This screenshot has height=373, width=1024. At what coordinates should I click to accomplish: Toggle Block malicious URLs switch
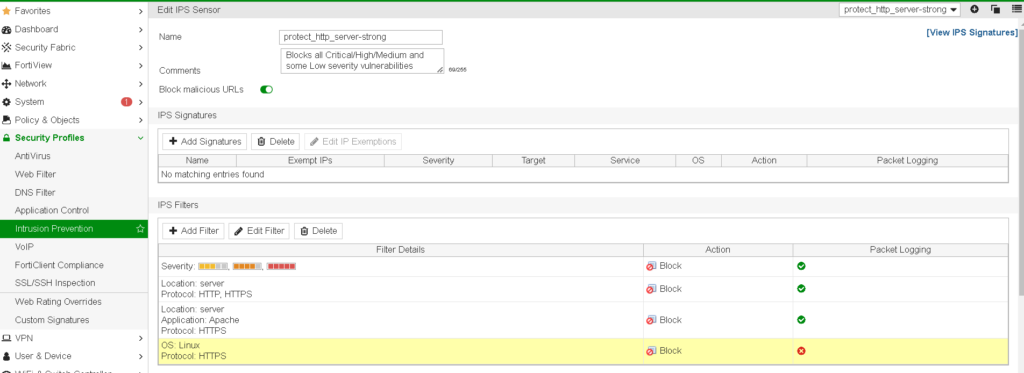(266, 89)
